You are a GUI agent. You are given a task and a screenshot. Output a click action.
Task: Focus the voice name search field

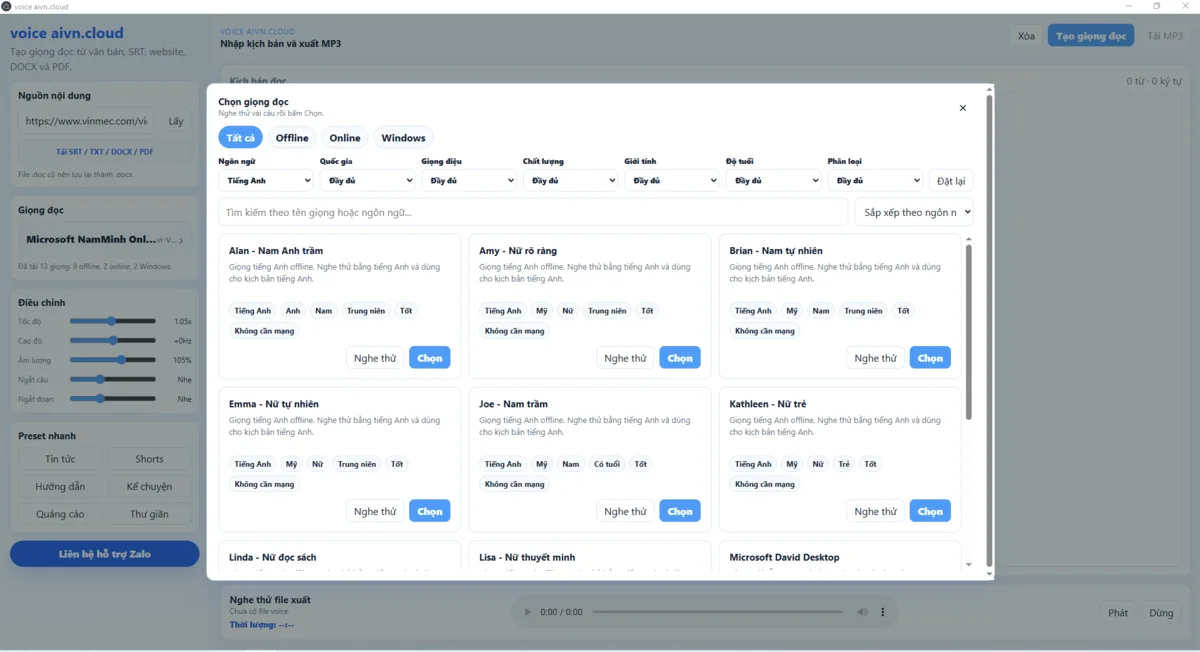pyautogui.click(x=533, y=212)
